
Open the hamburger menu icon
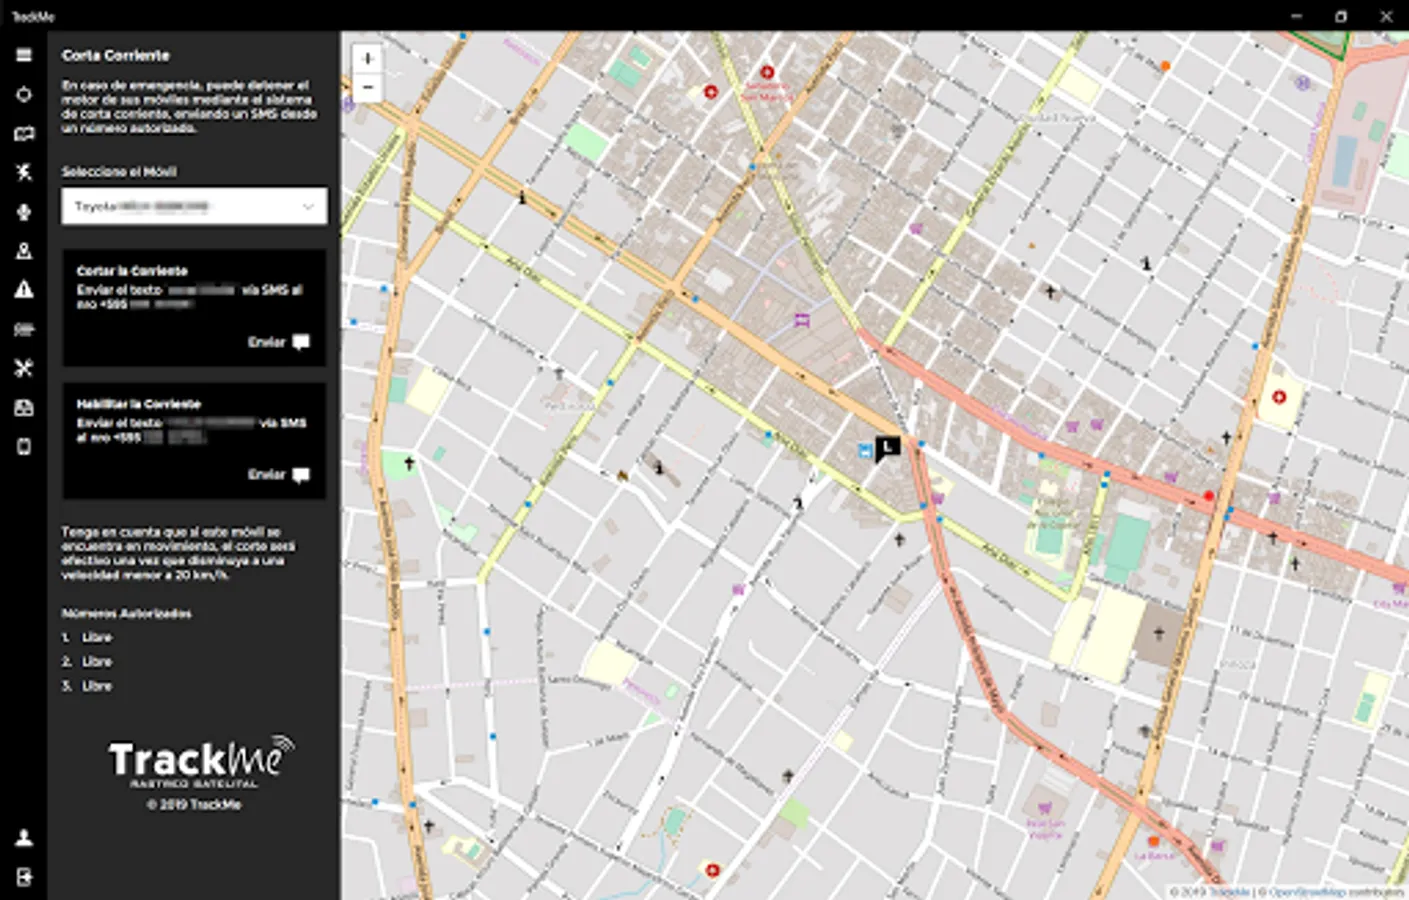tap(24, 55)
